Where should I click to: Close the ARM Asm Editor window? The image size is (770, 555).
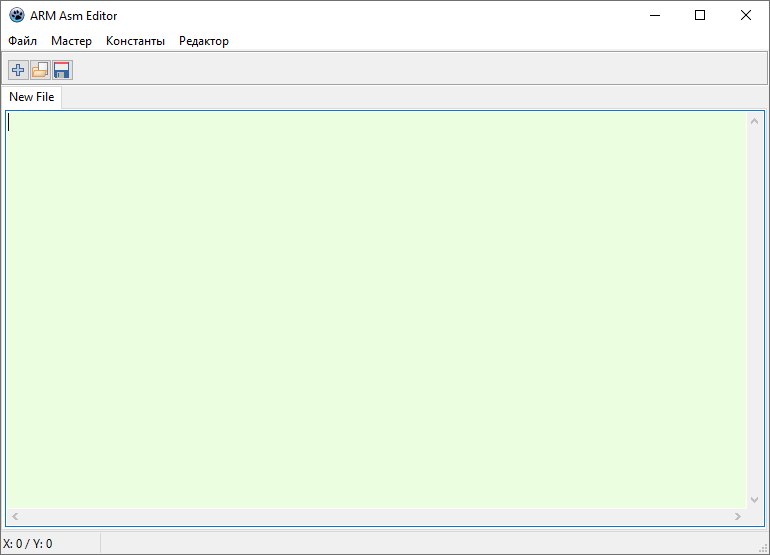(x=745, y=15)
